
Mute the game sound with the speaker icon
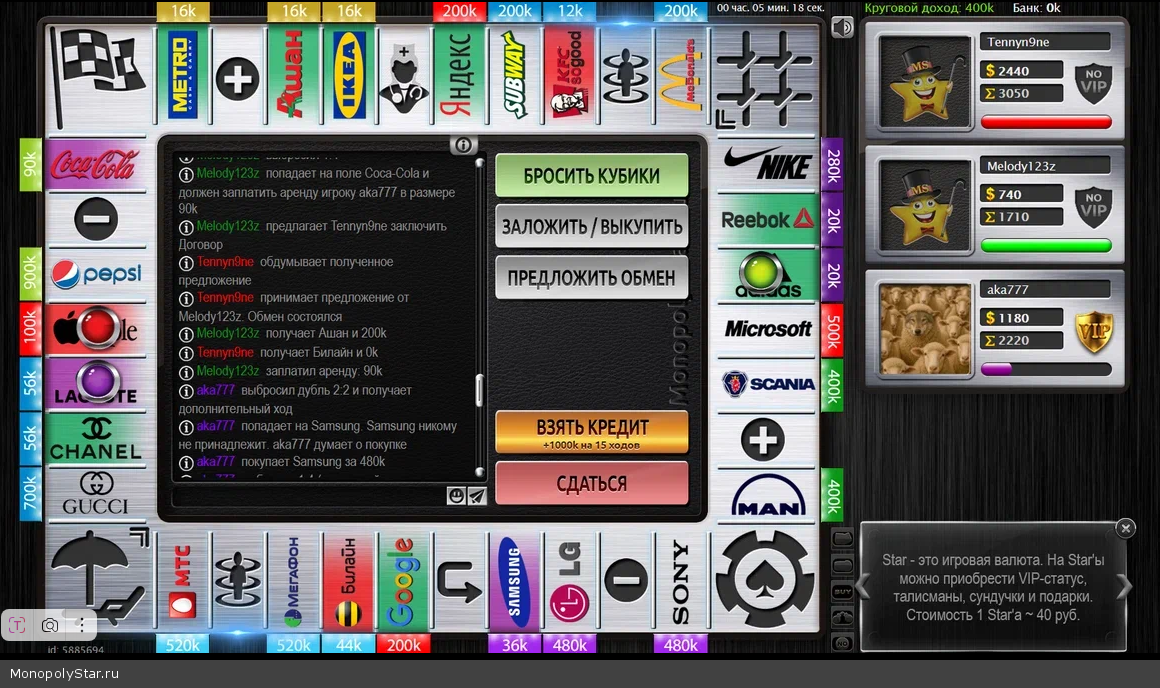(842, 28)
